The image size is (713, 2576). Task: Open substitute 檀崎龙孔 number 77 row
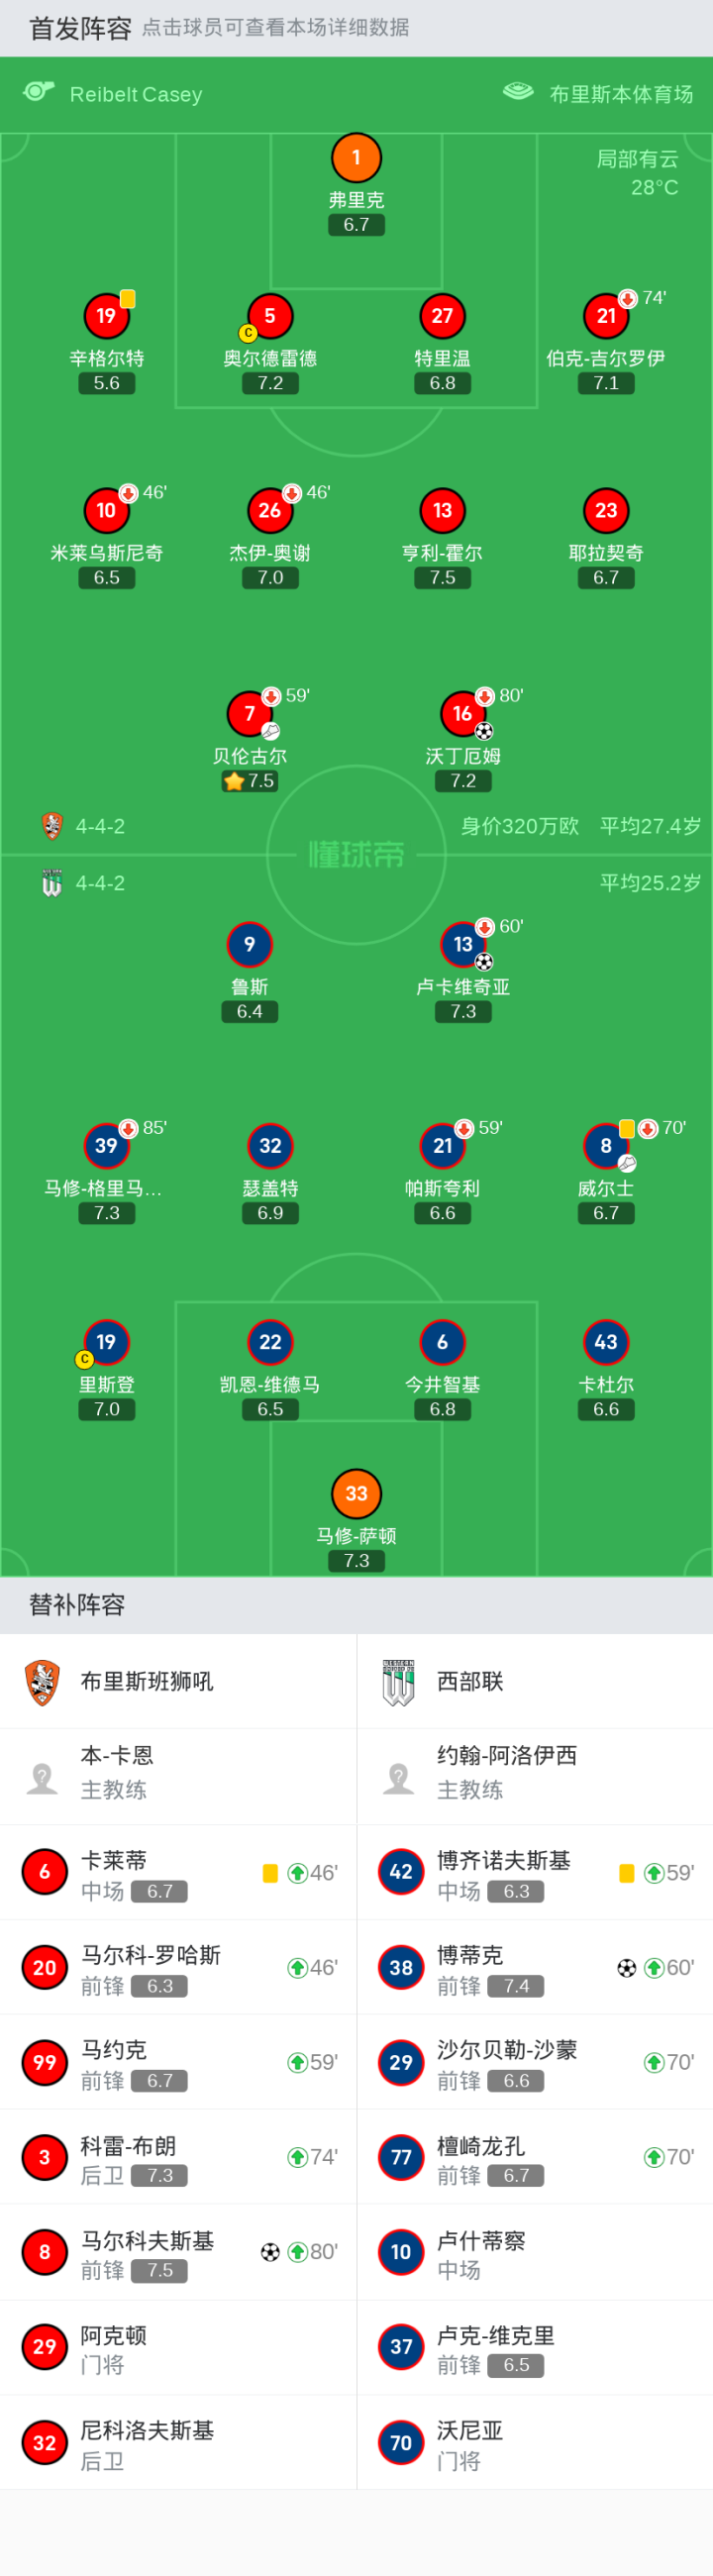(535, 2158)
